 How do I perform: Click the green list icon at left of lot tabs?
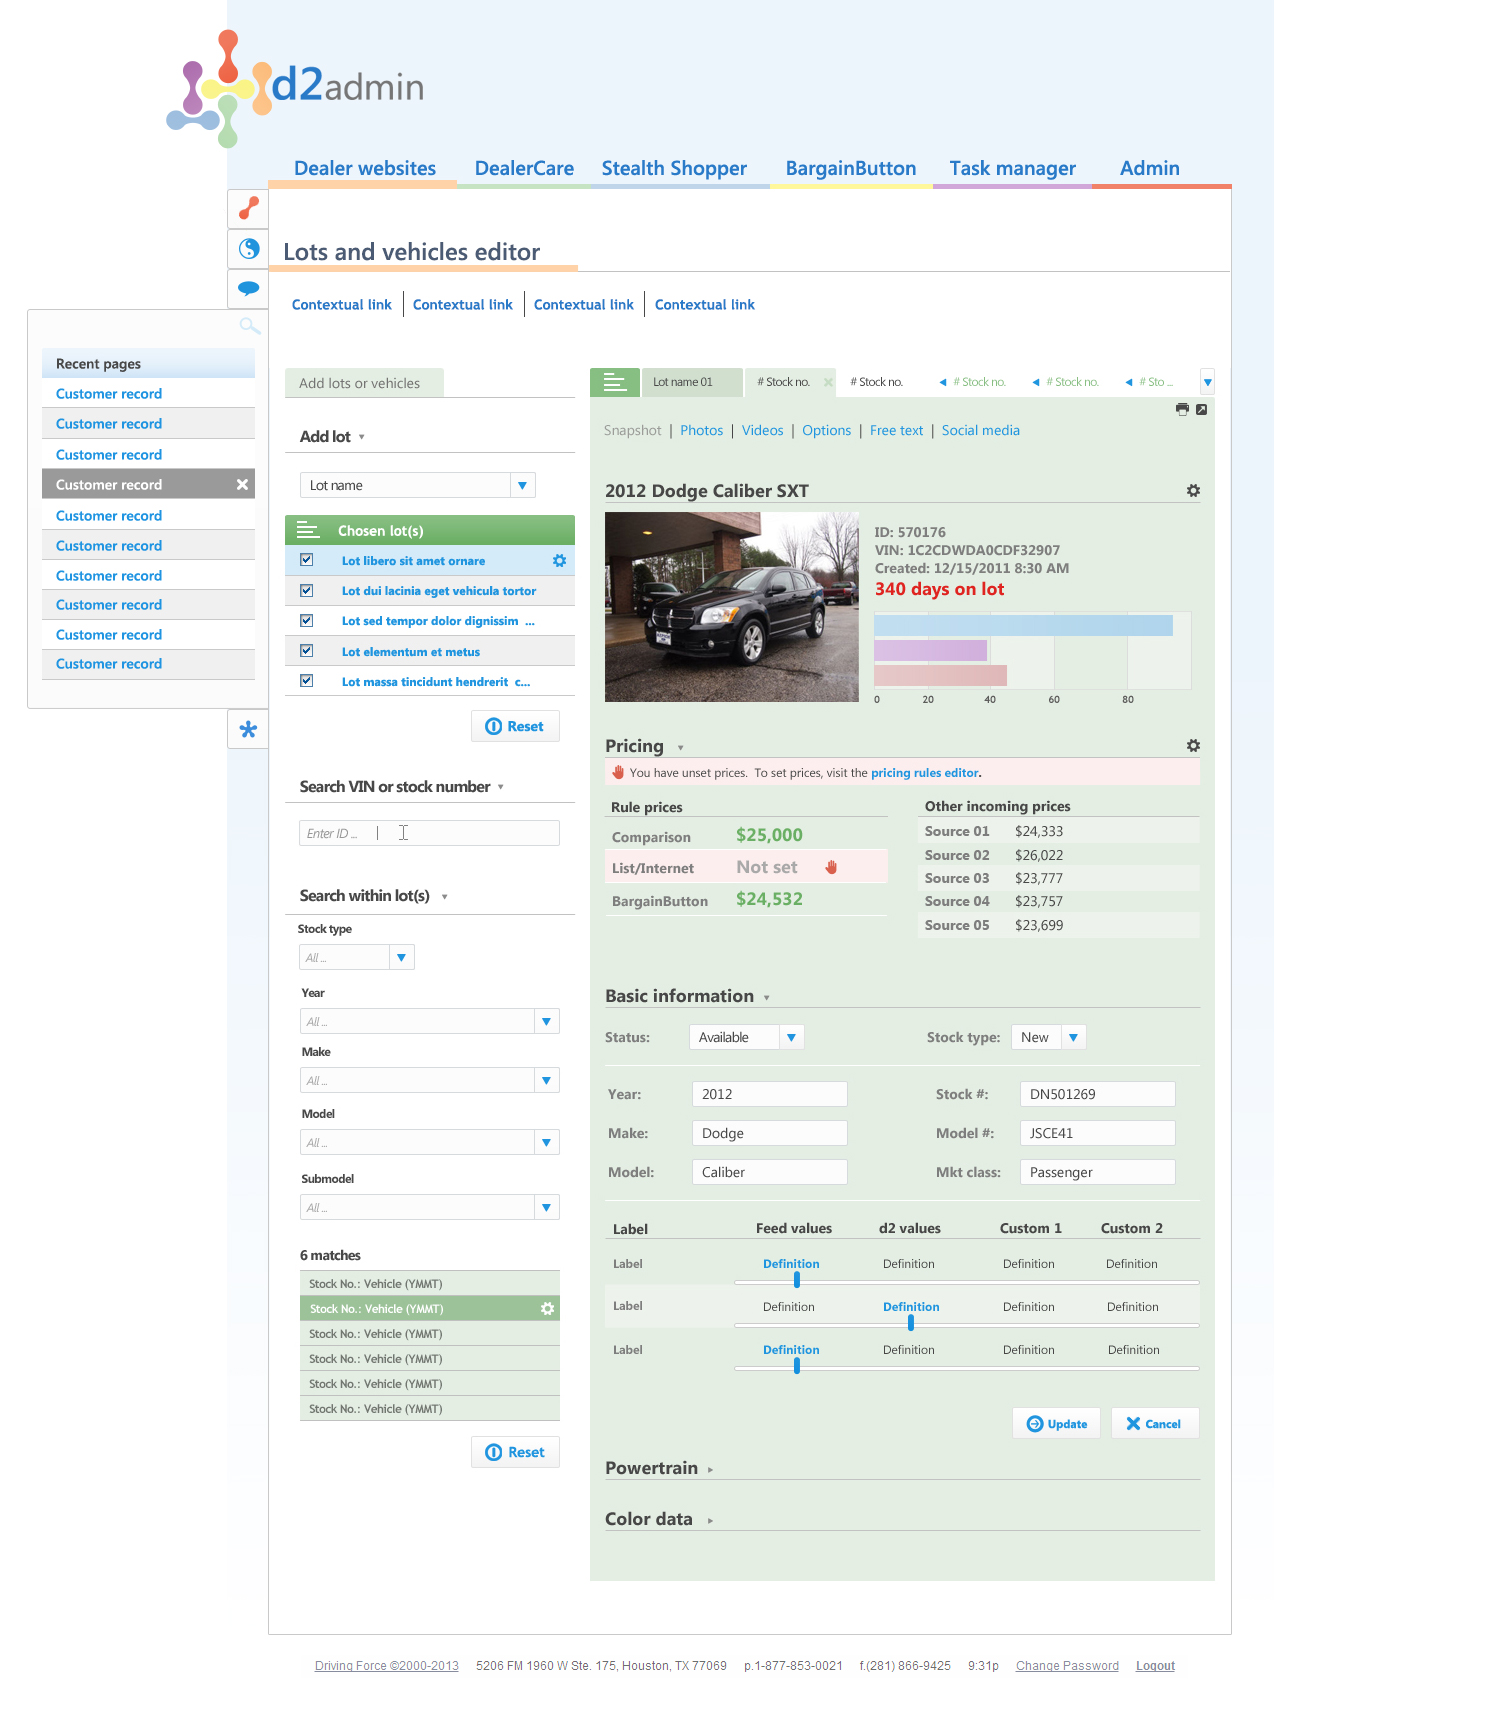[x=614, y=382]
